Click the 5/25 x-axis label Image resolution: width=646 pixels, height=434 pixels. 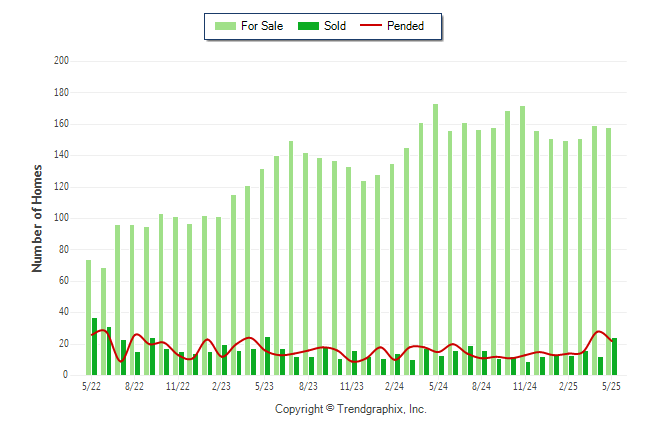click(x=611, y=386)
